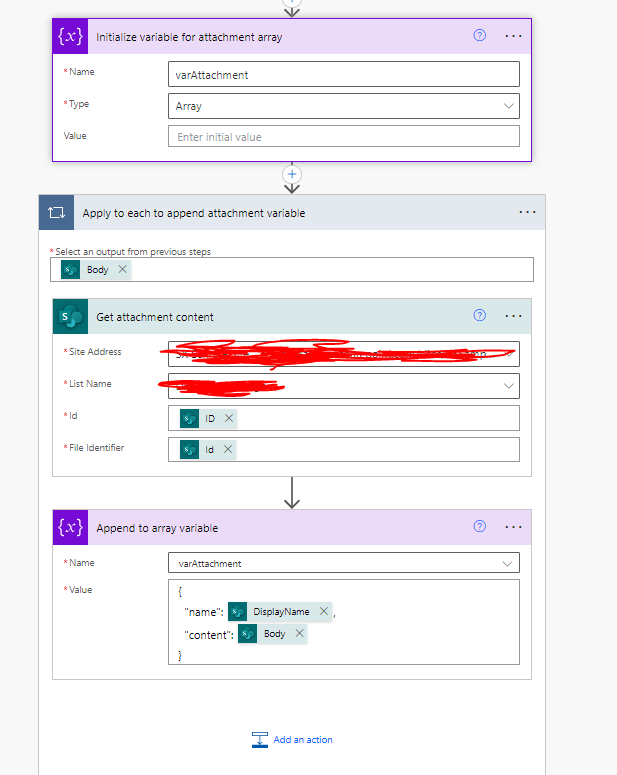The width and height of the screenshot is (617, 775).
Task: Click the Add an action link
Action: (x=303, y=739)
